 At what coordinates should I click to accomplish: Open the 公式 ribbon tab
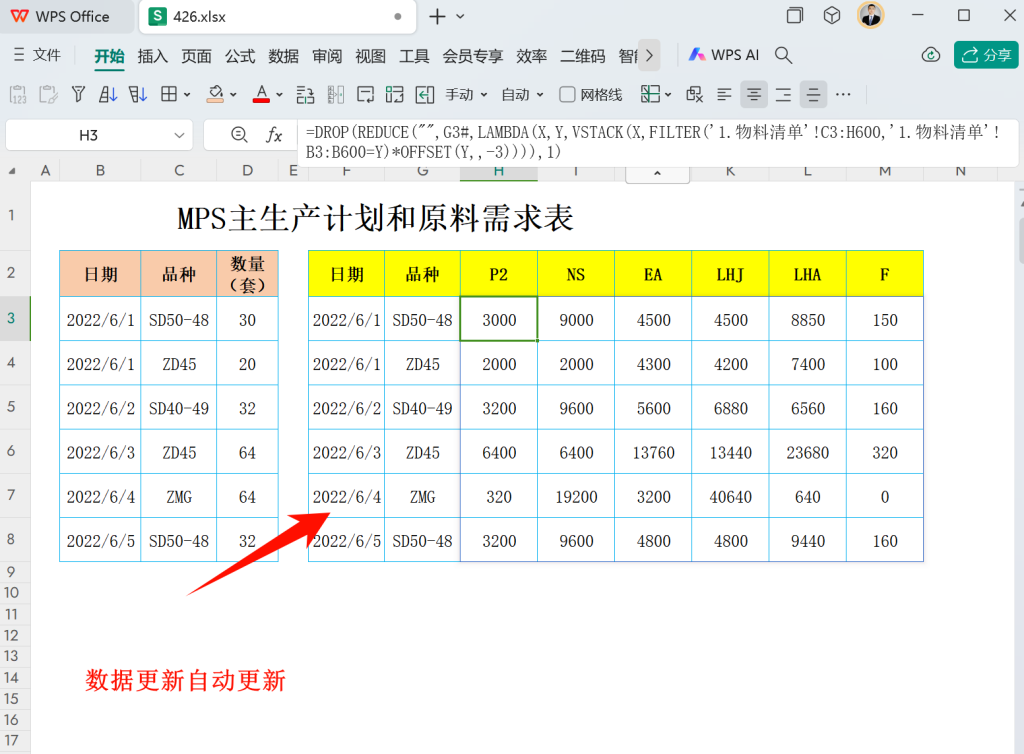pos(240,56)
